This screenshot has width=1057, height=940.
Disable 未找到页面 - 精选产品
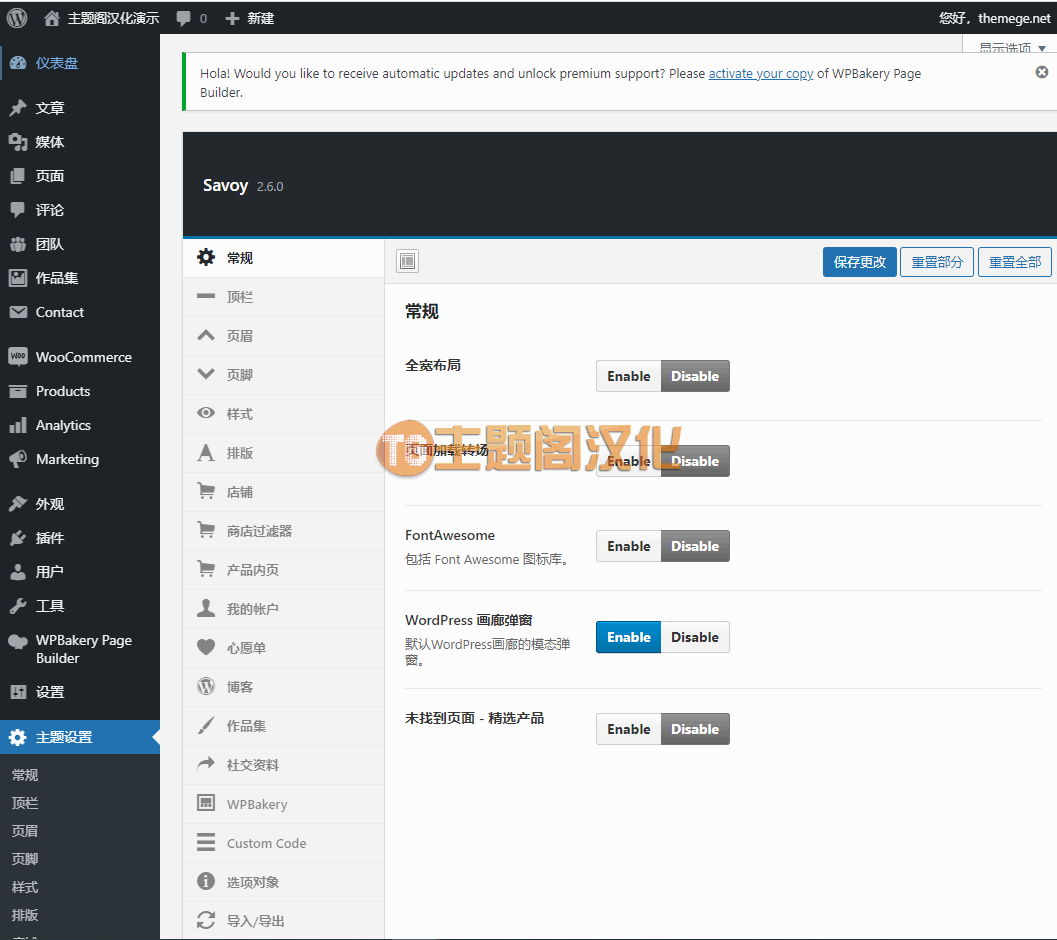click(x=695, y=728)
